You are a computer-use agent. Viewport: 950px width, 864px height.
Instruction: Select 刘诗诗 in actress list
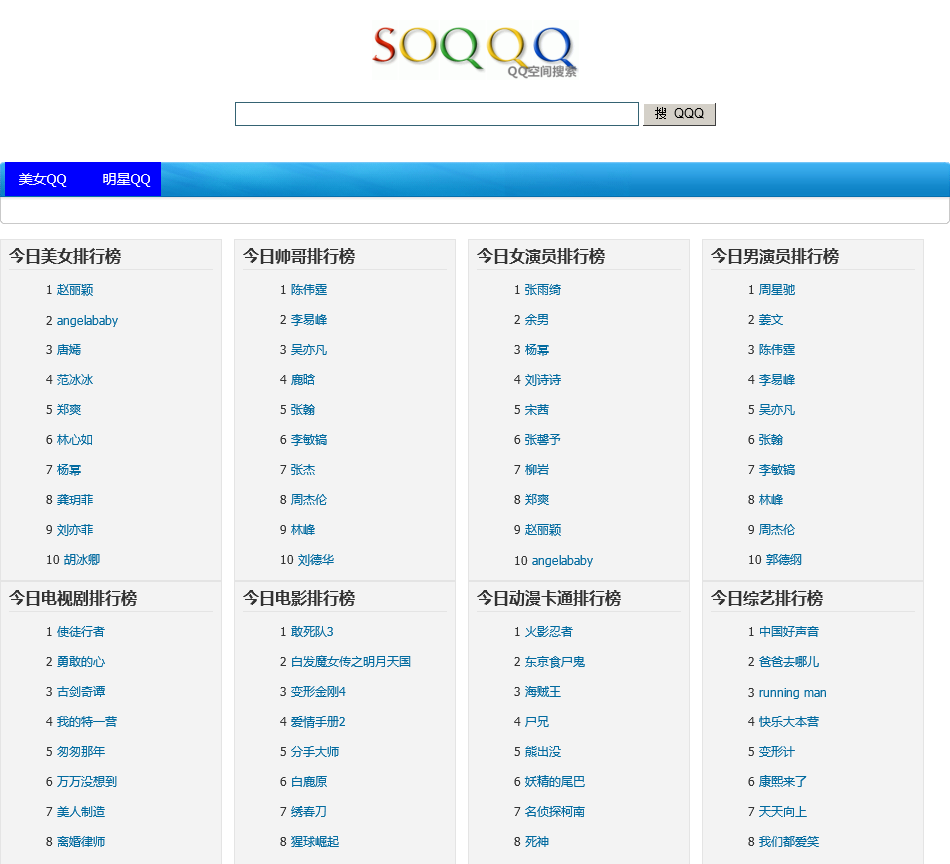[542, 380]
